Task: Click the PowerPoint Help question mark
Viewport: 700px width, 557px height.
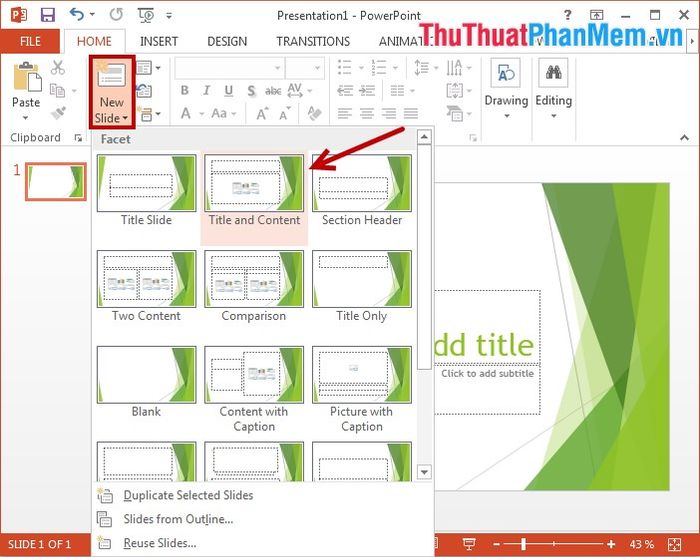Action: (567, 15)
